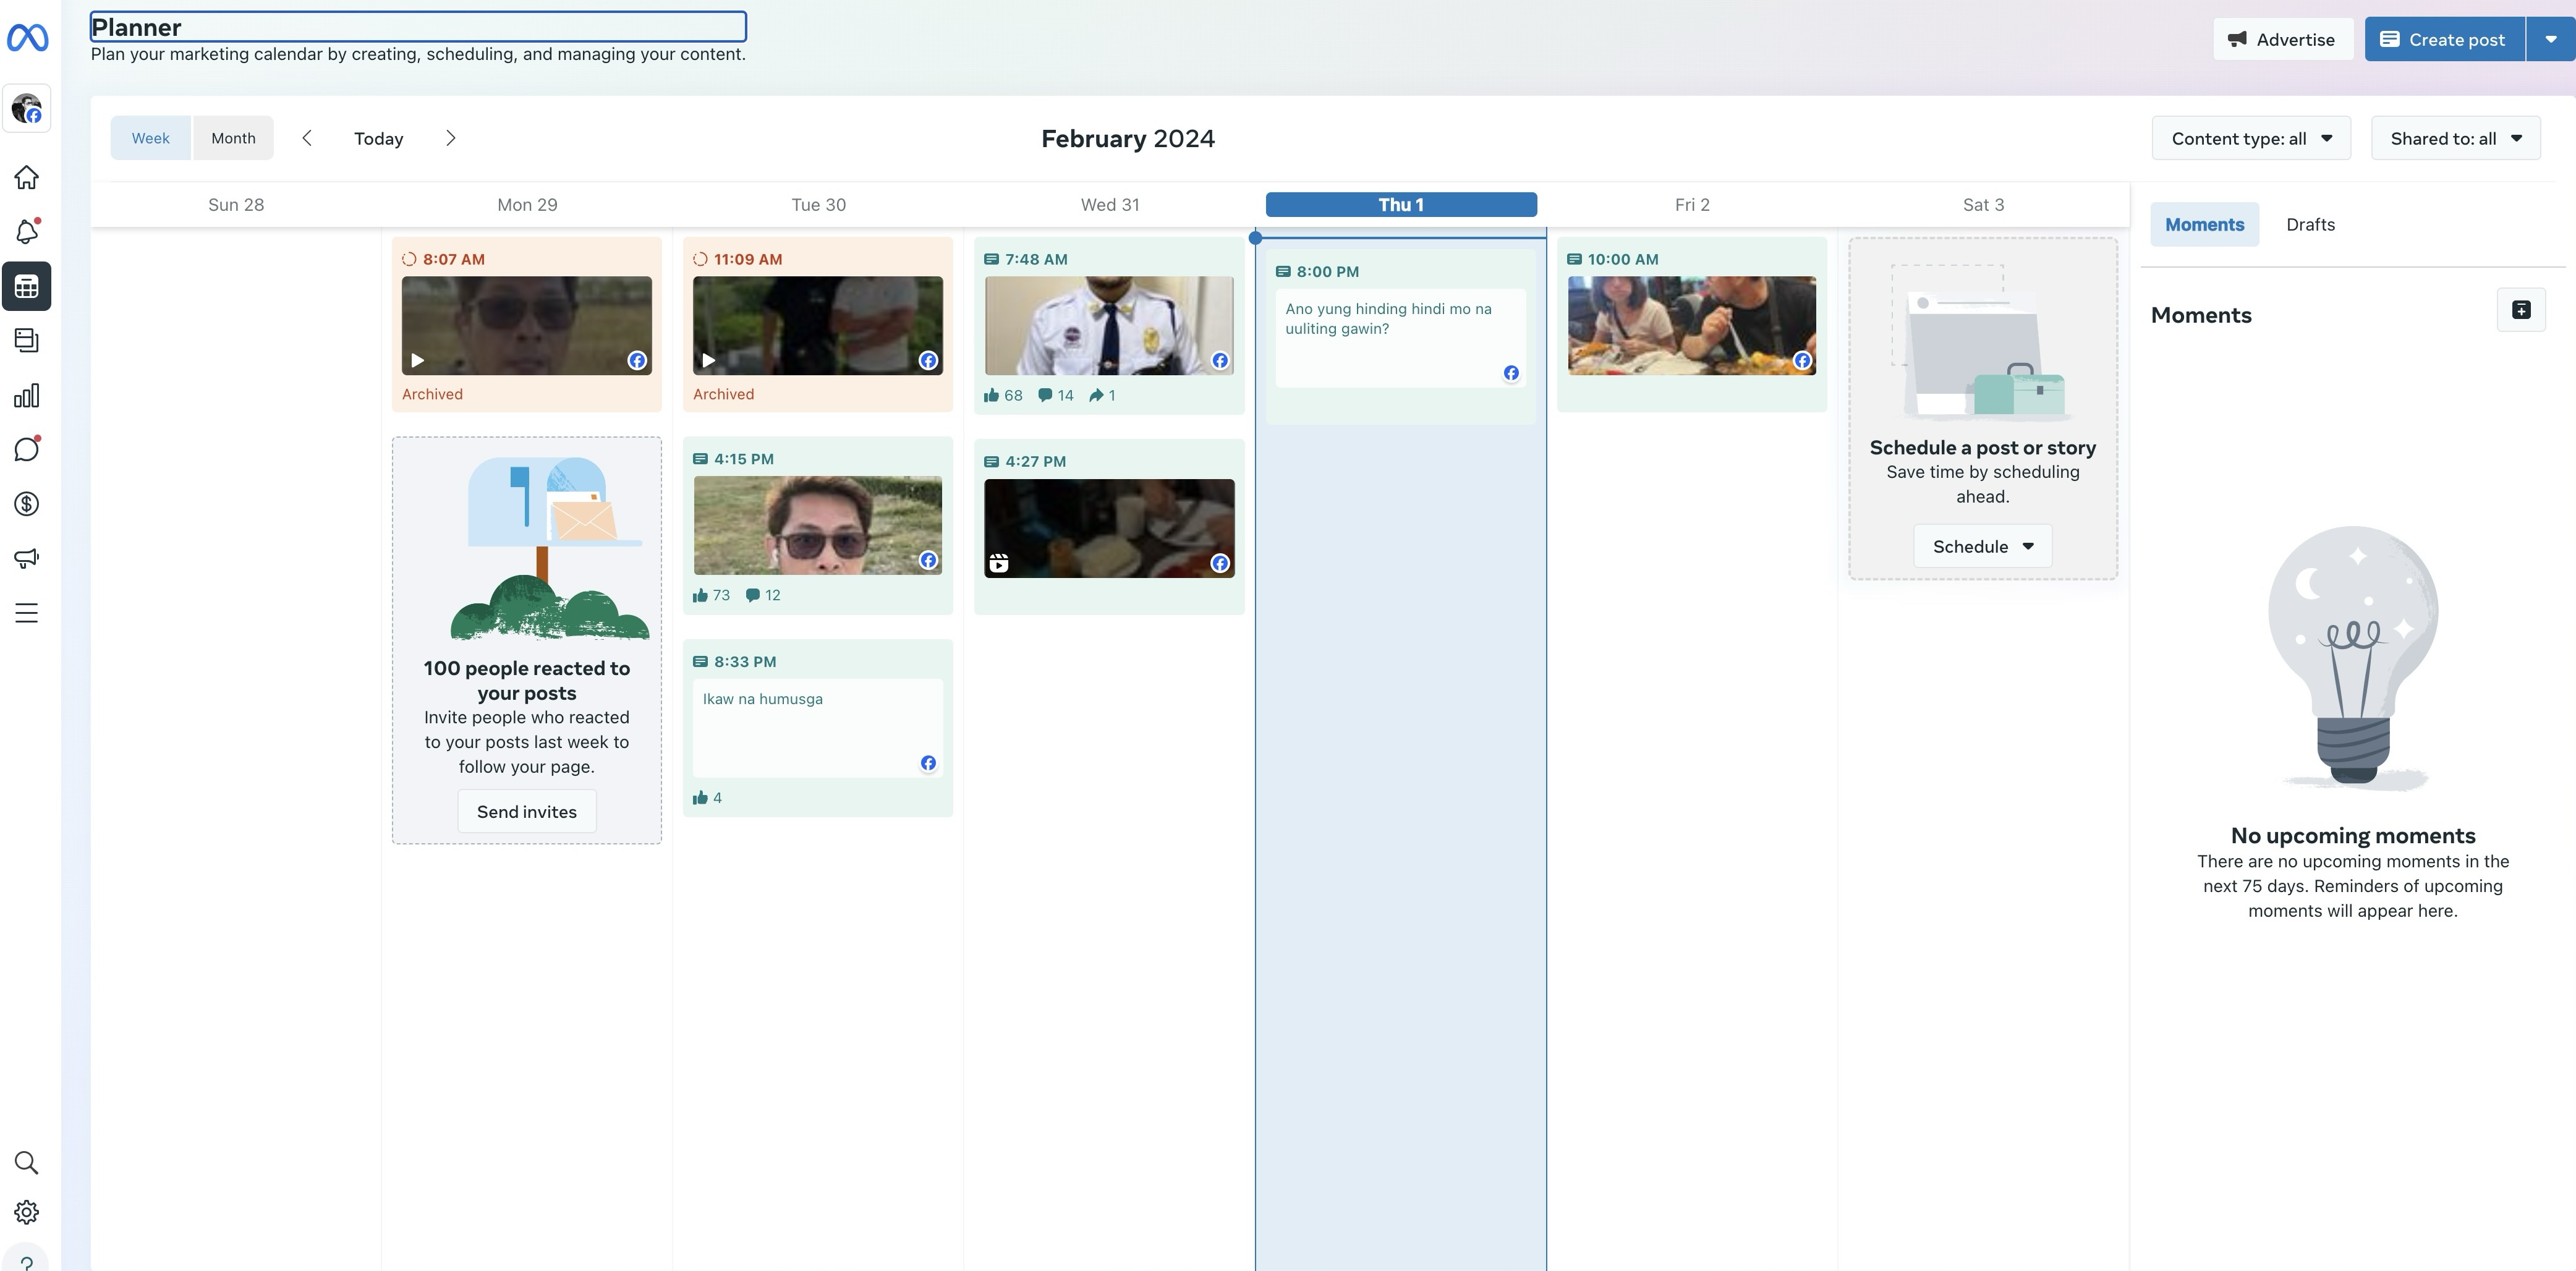
Task: Open the Schedule dropdown on Saturday
Action: pyautogui.click(x=1982, y=546)
